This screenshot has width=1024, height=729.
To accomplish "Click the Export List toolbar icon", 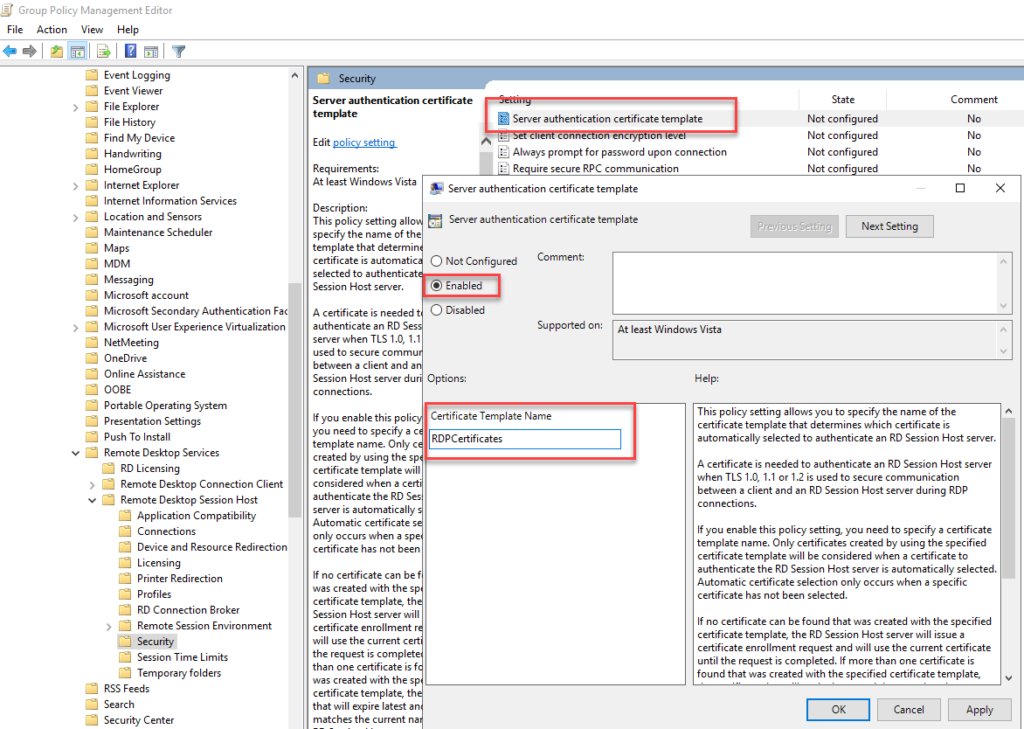I will click(x=103, y=51).
